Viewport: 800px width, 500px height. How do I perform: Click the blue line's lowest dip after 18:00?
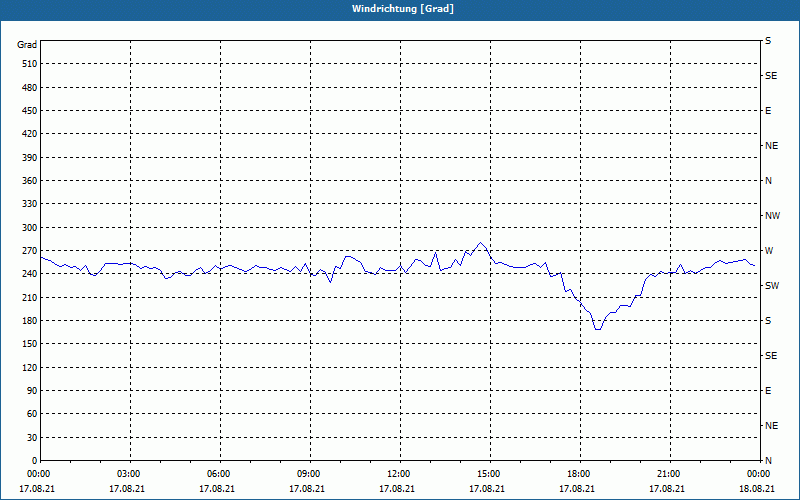point(598,329)
